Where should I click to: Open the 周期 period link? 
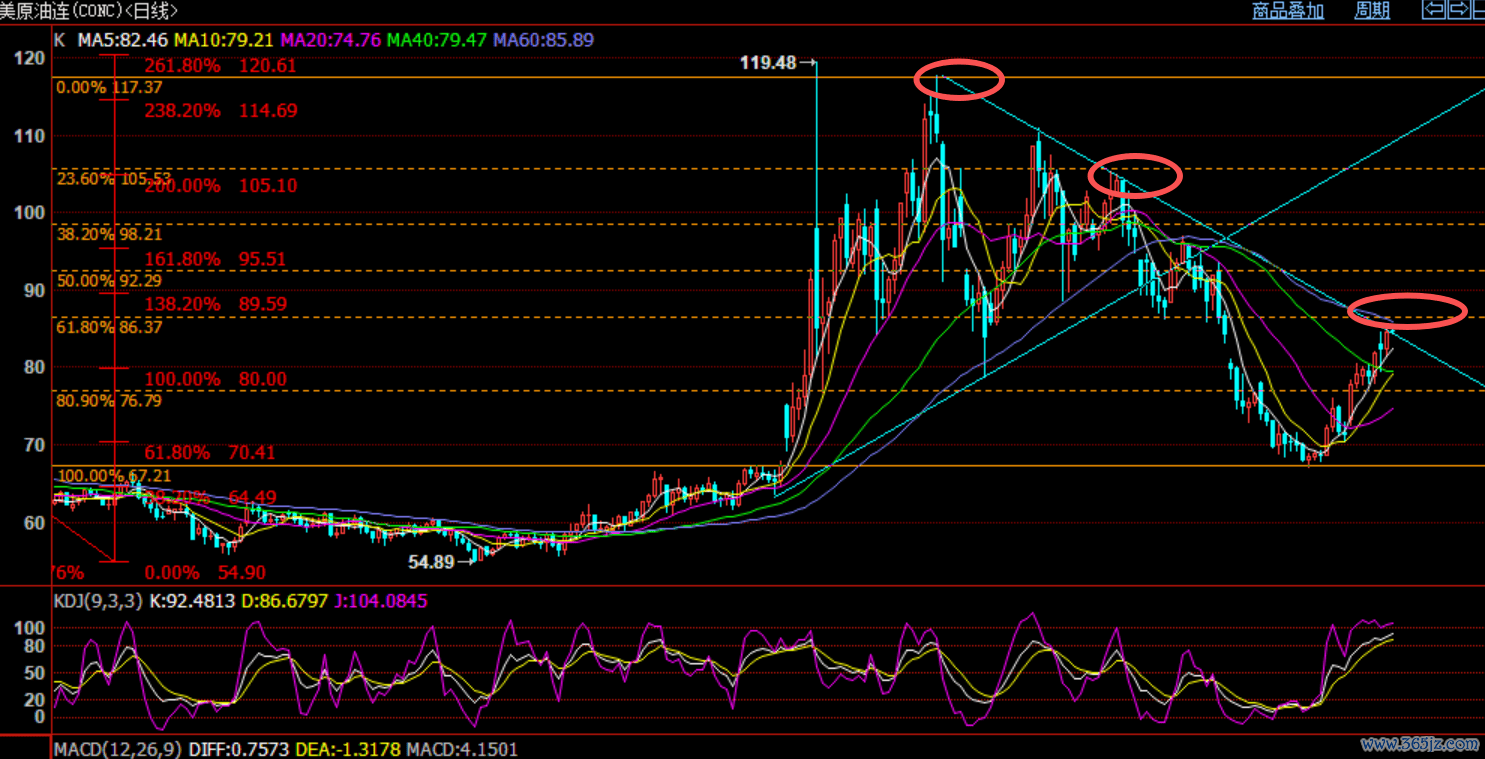[x=1372, y=11]
